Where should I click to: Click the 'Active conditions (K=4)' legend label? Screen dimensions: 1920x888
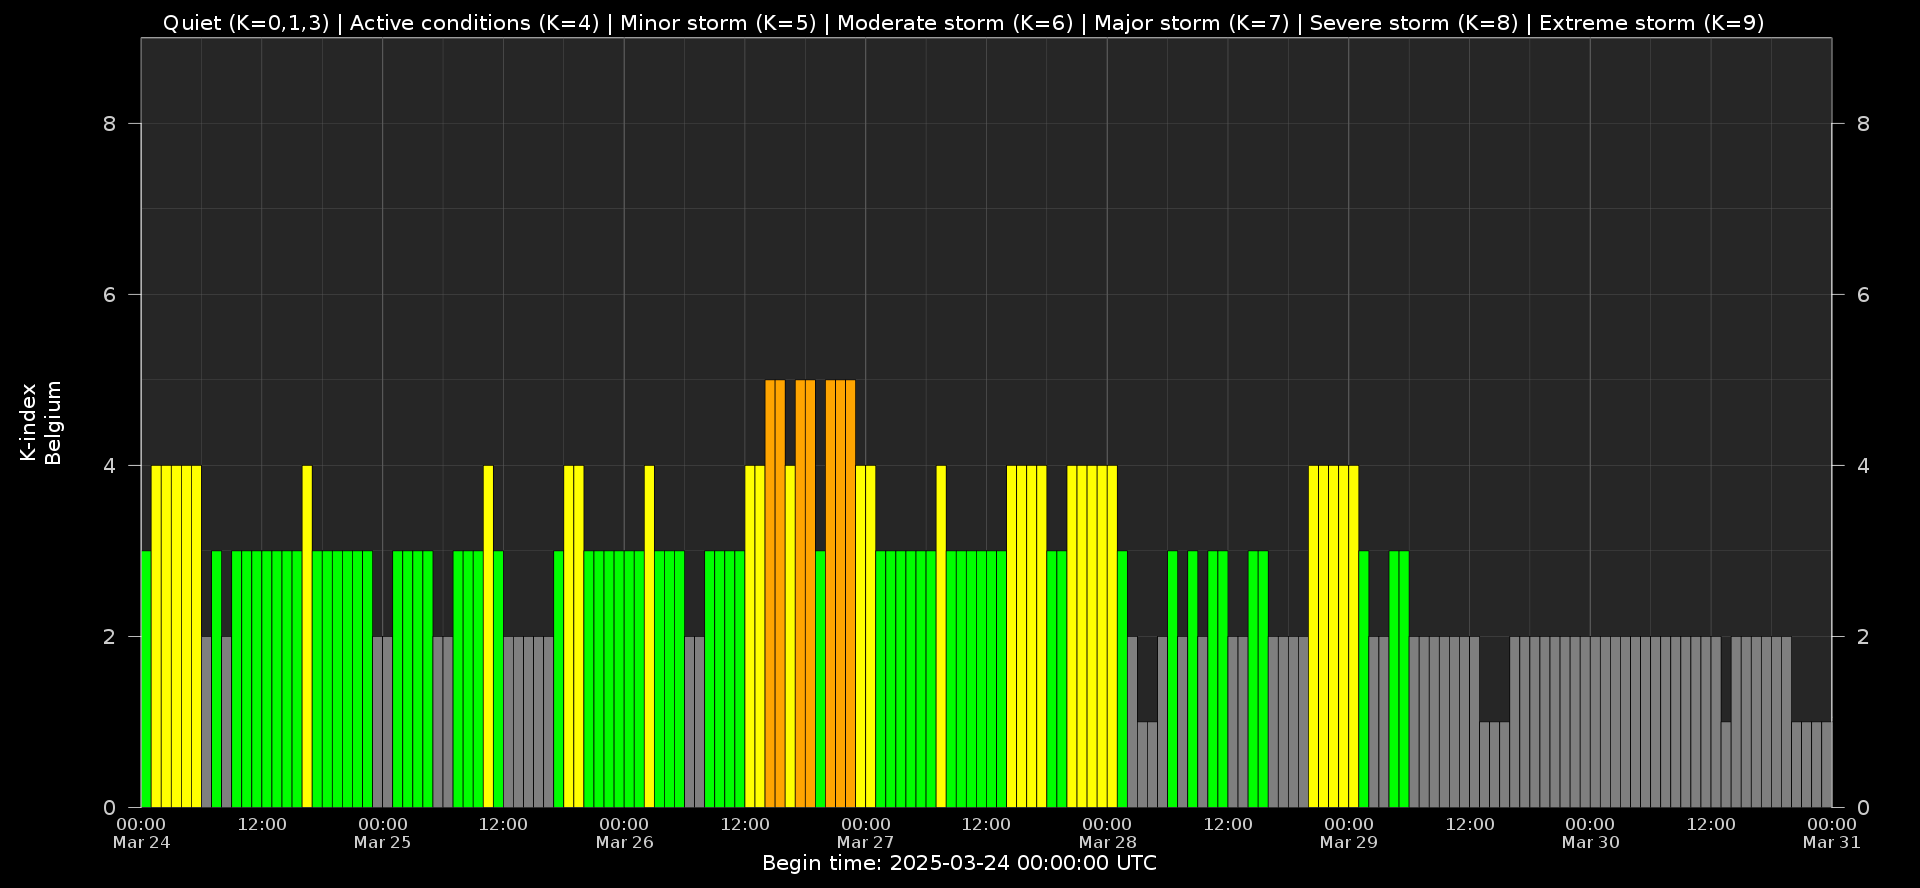pos(474,23)
